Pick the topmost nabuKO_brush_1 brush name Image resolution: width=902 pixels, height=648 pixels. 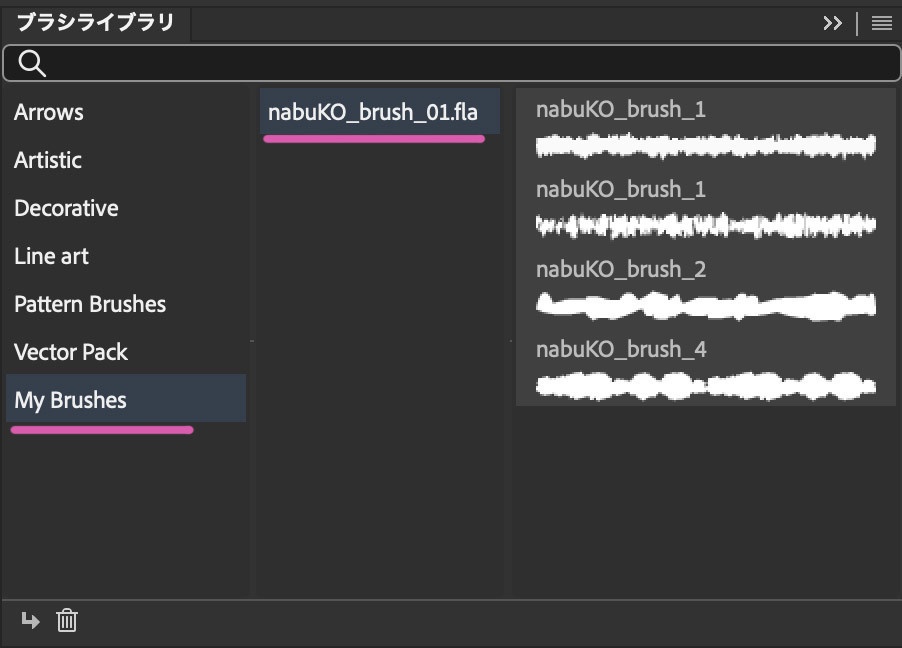click(621, 109)
